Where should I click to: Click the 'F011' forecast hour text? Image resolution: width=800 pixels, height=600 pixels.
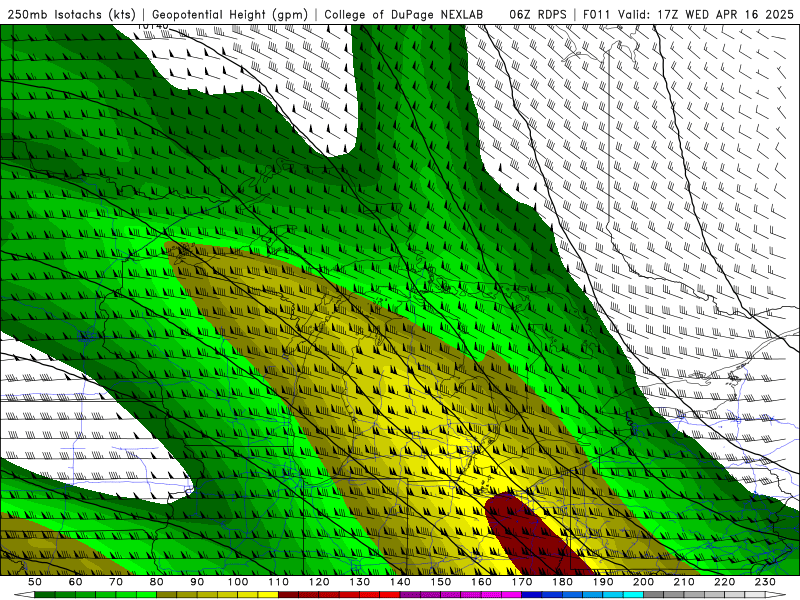597,14
